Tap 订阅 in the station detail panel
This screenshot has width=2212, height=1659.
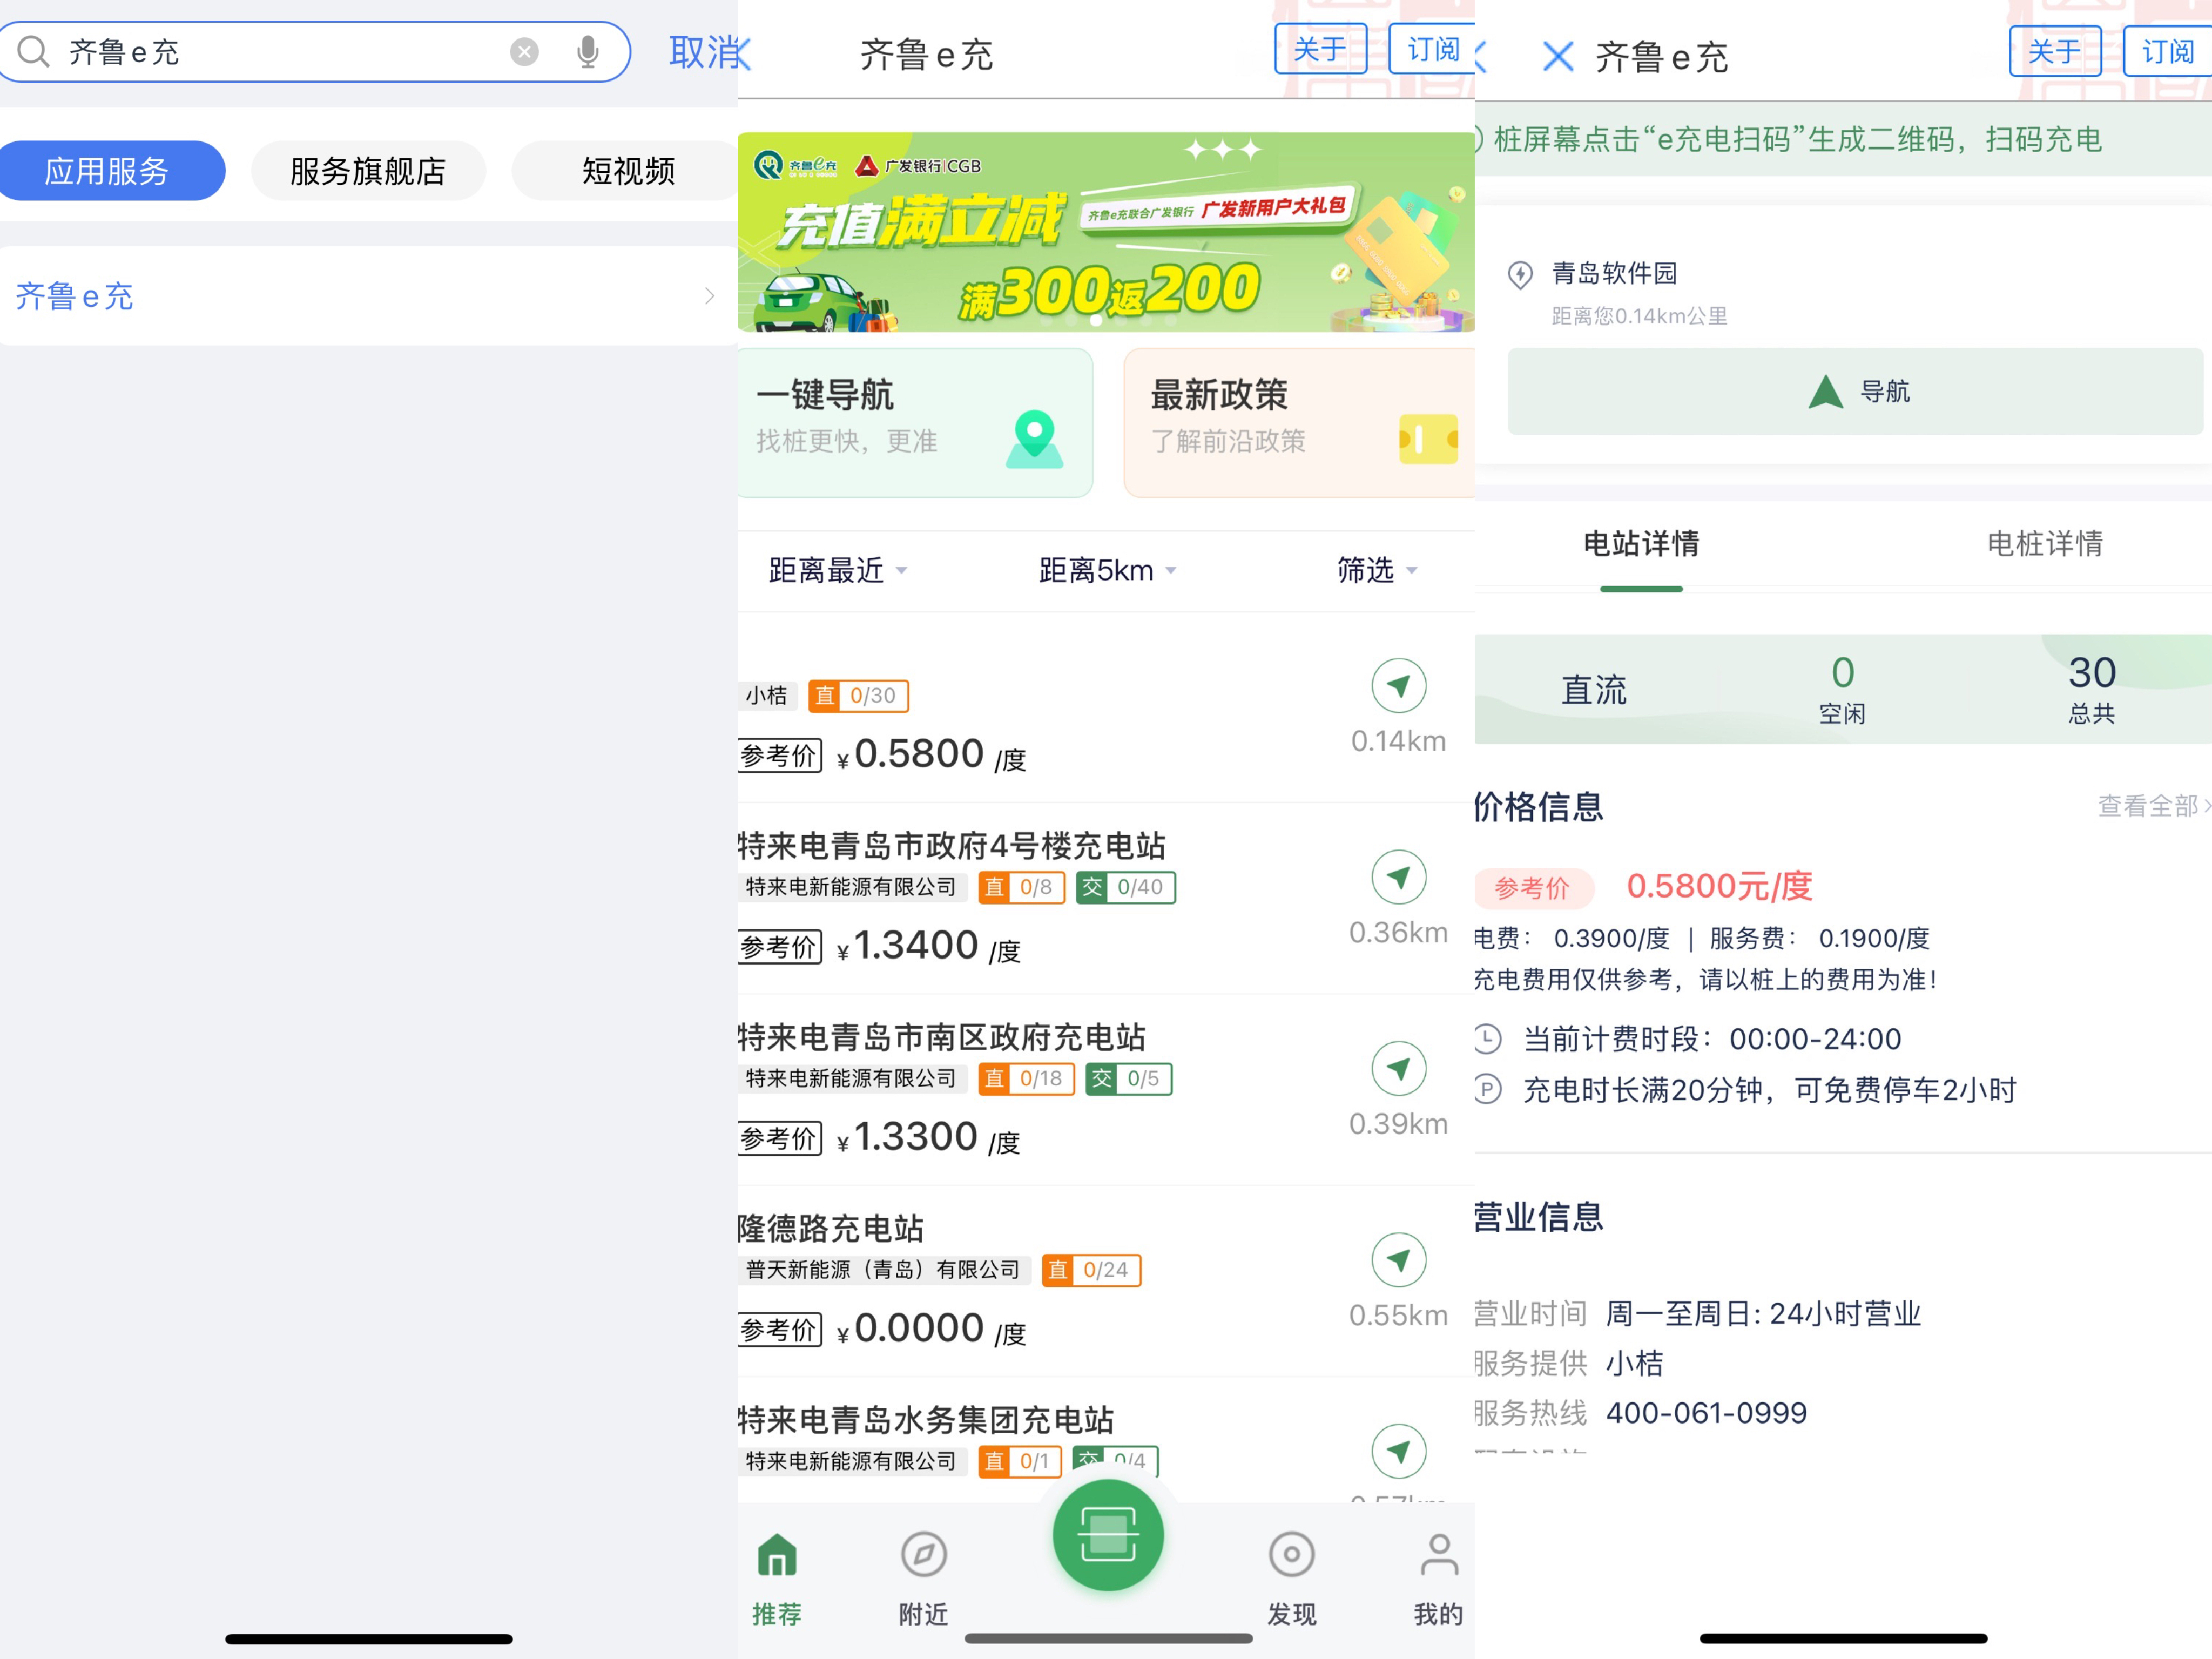pos(2167,51)
